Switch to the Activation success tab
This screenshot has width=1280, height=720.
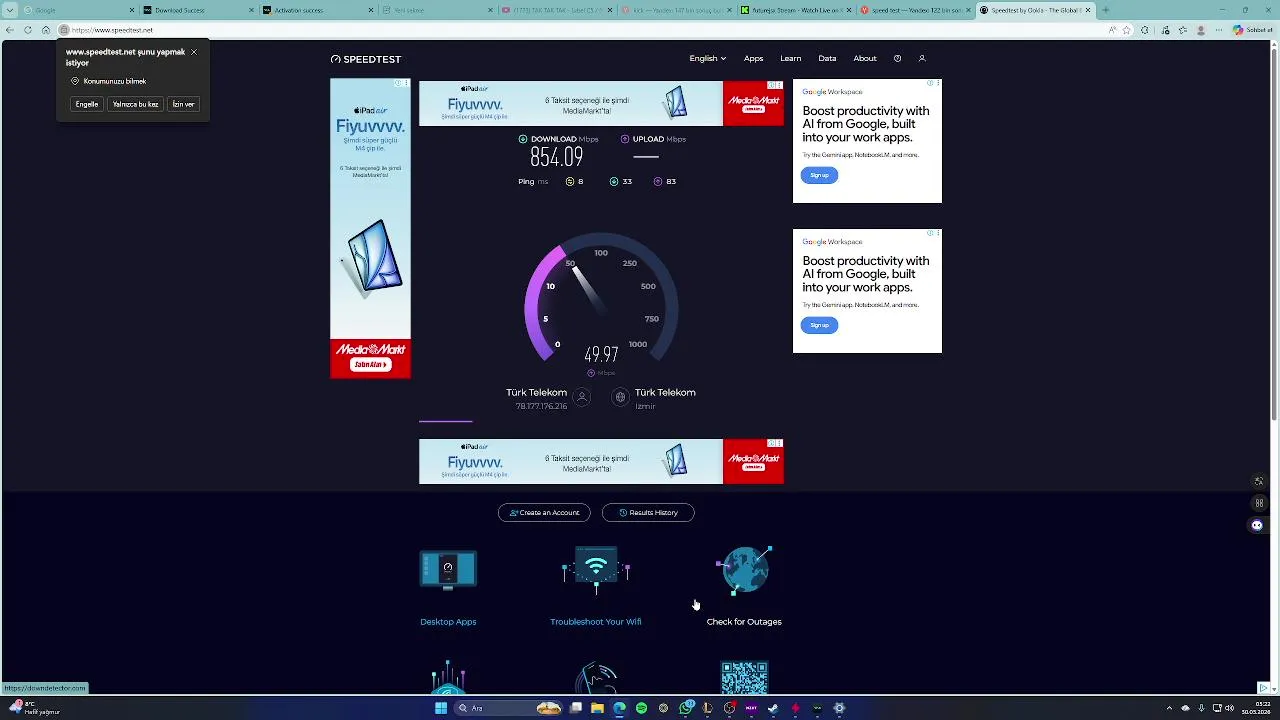tap(316, 10)
